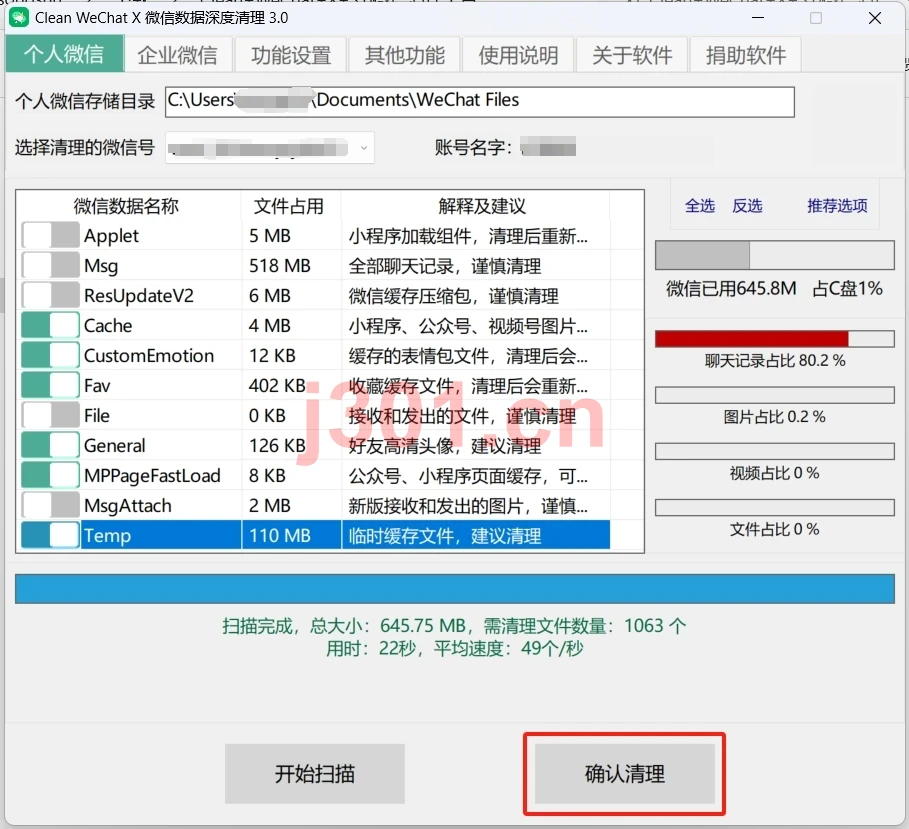The image size is (909, 829).
Task: Click the 解释及建议 column header
Action: [x=482, y=206]
